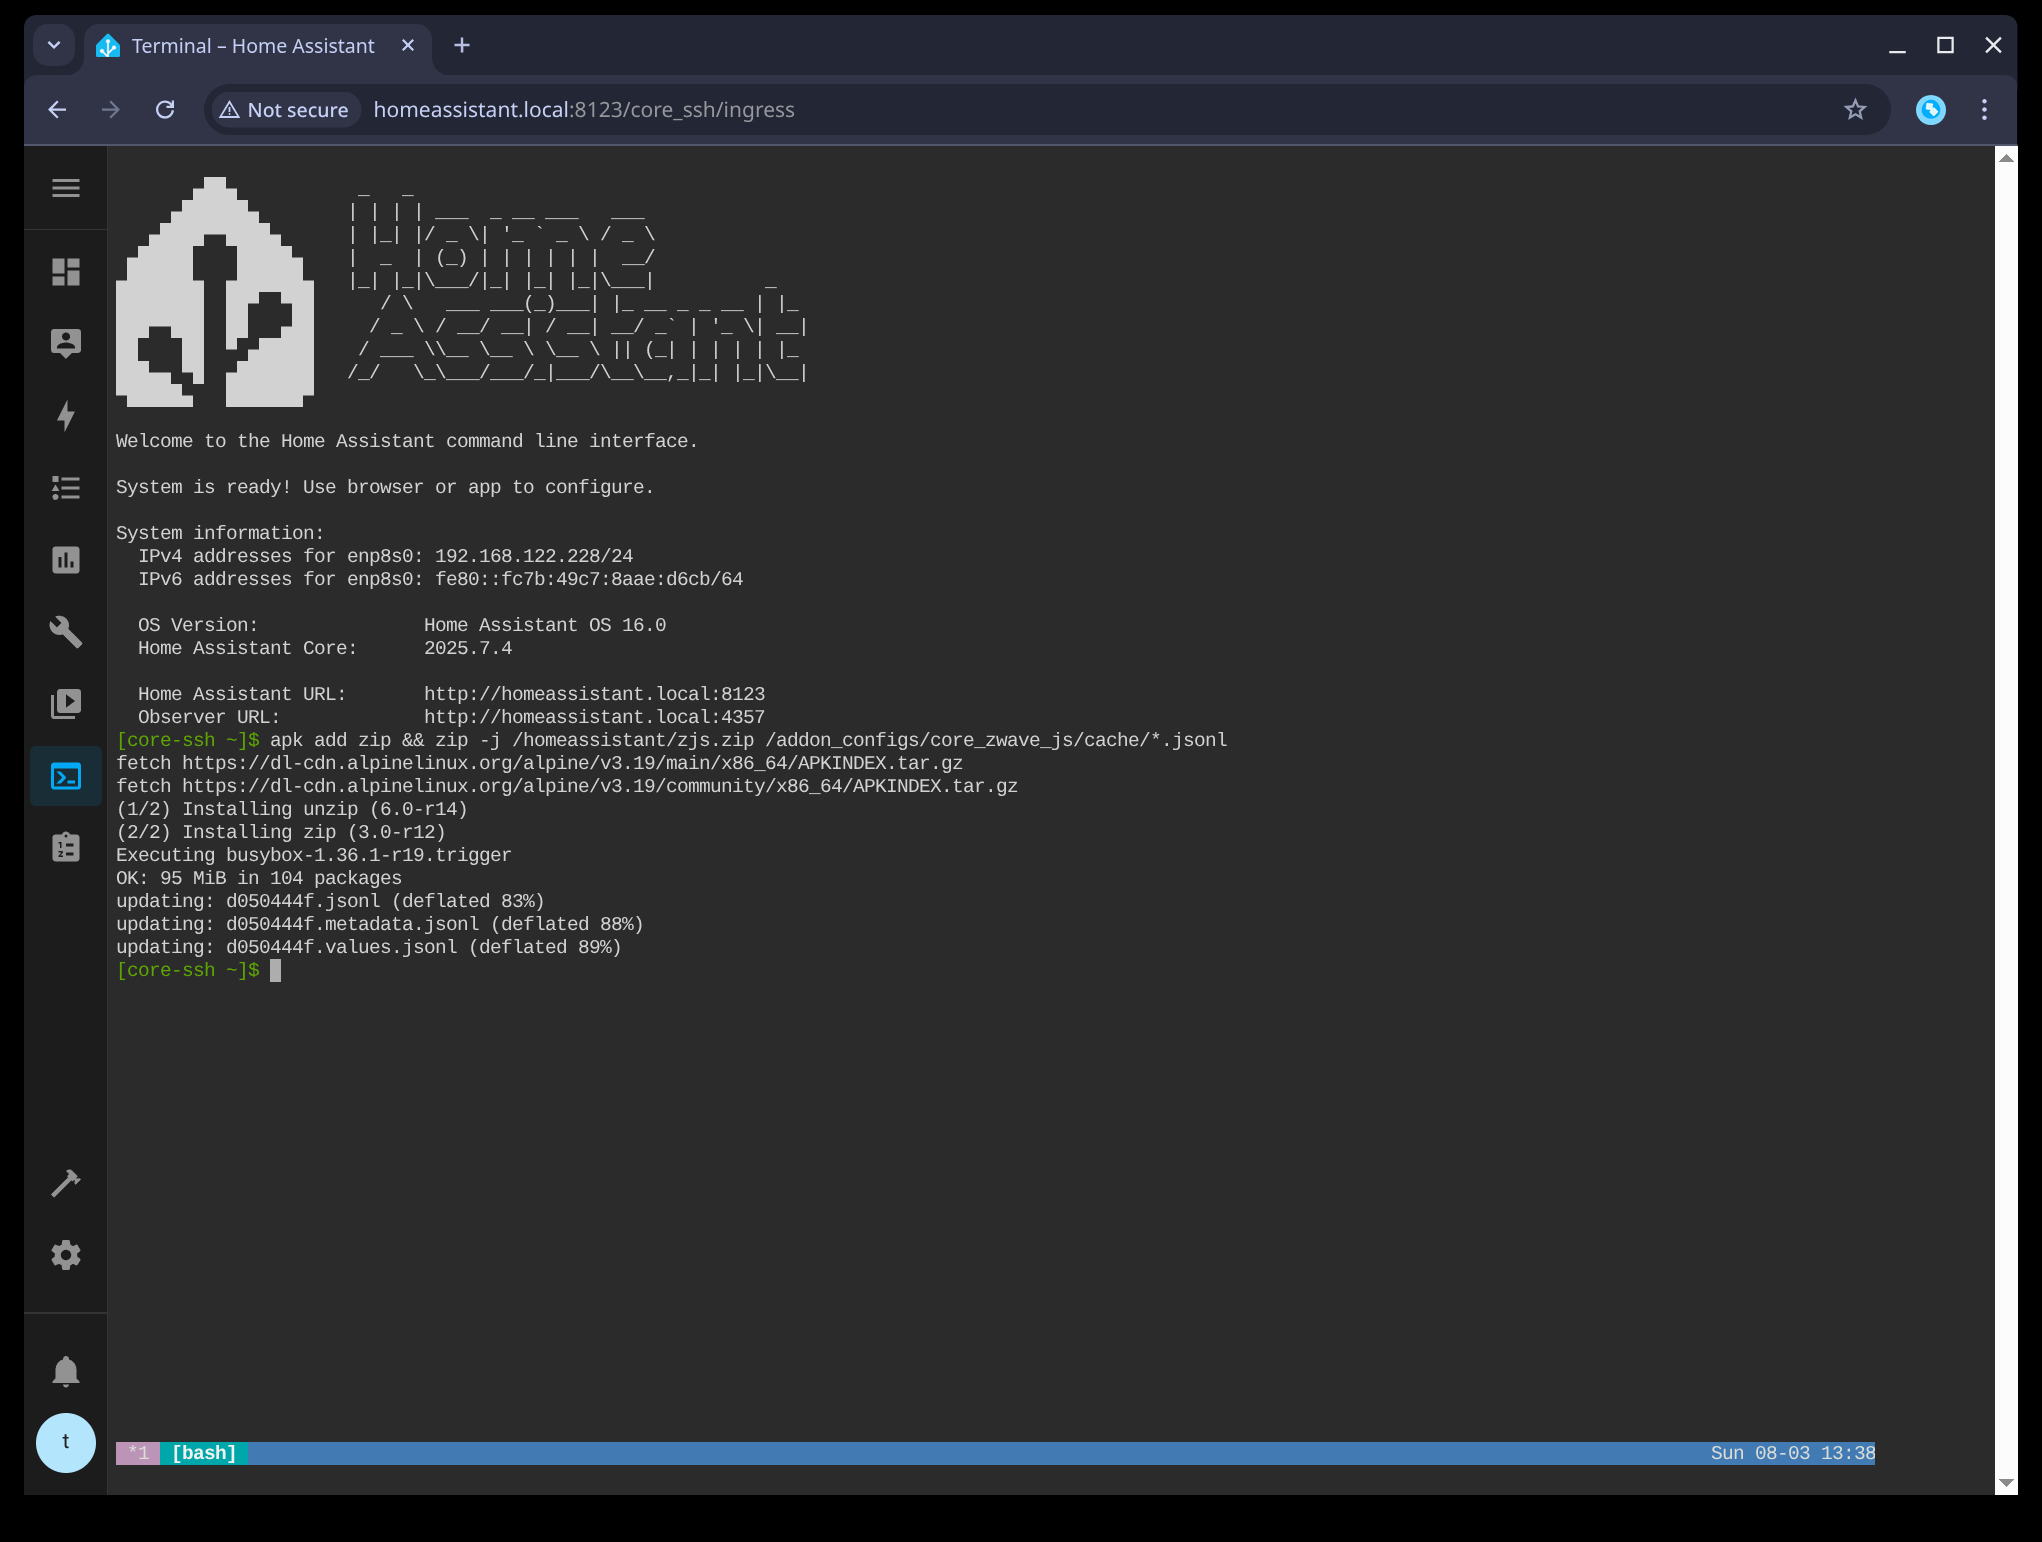2042x1542 pixels.
Task: Open the Energy panel via lightning bolt icon
Action: coord(66,417)
